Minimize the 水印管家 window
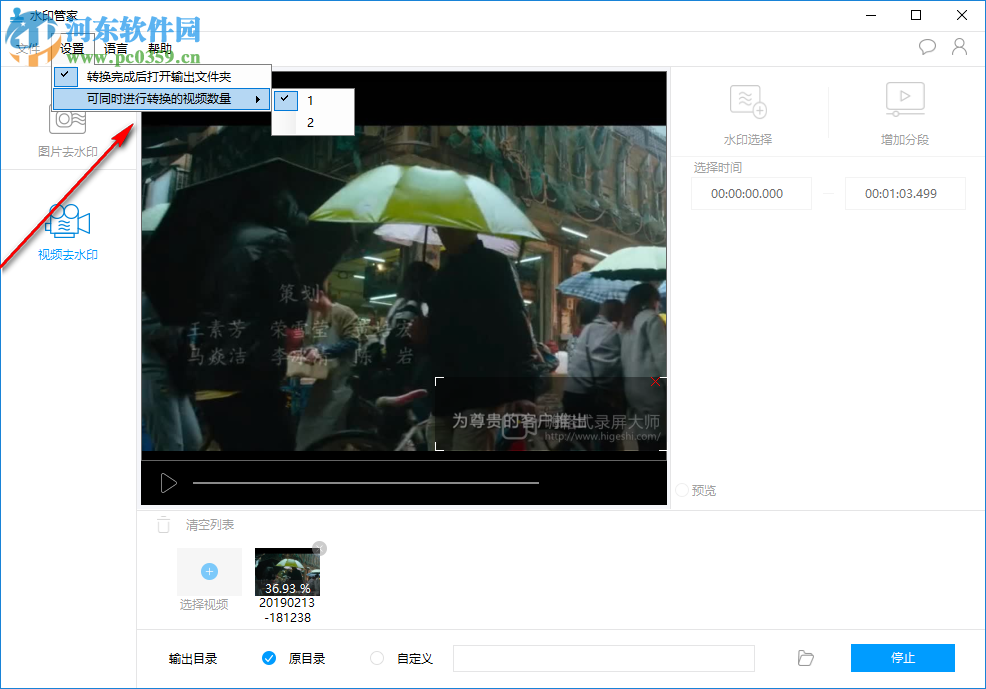986x689 pixels. 871,15
